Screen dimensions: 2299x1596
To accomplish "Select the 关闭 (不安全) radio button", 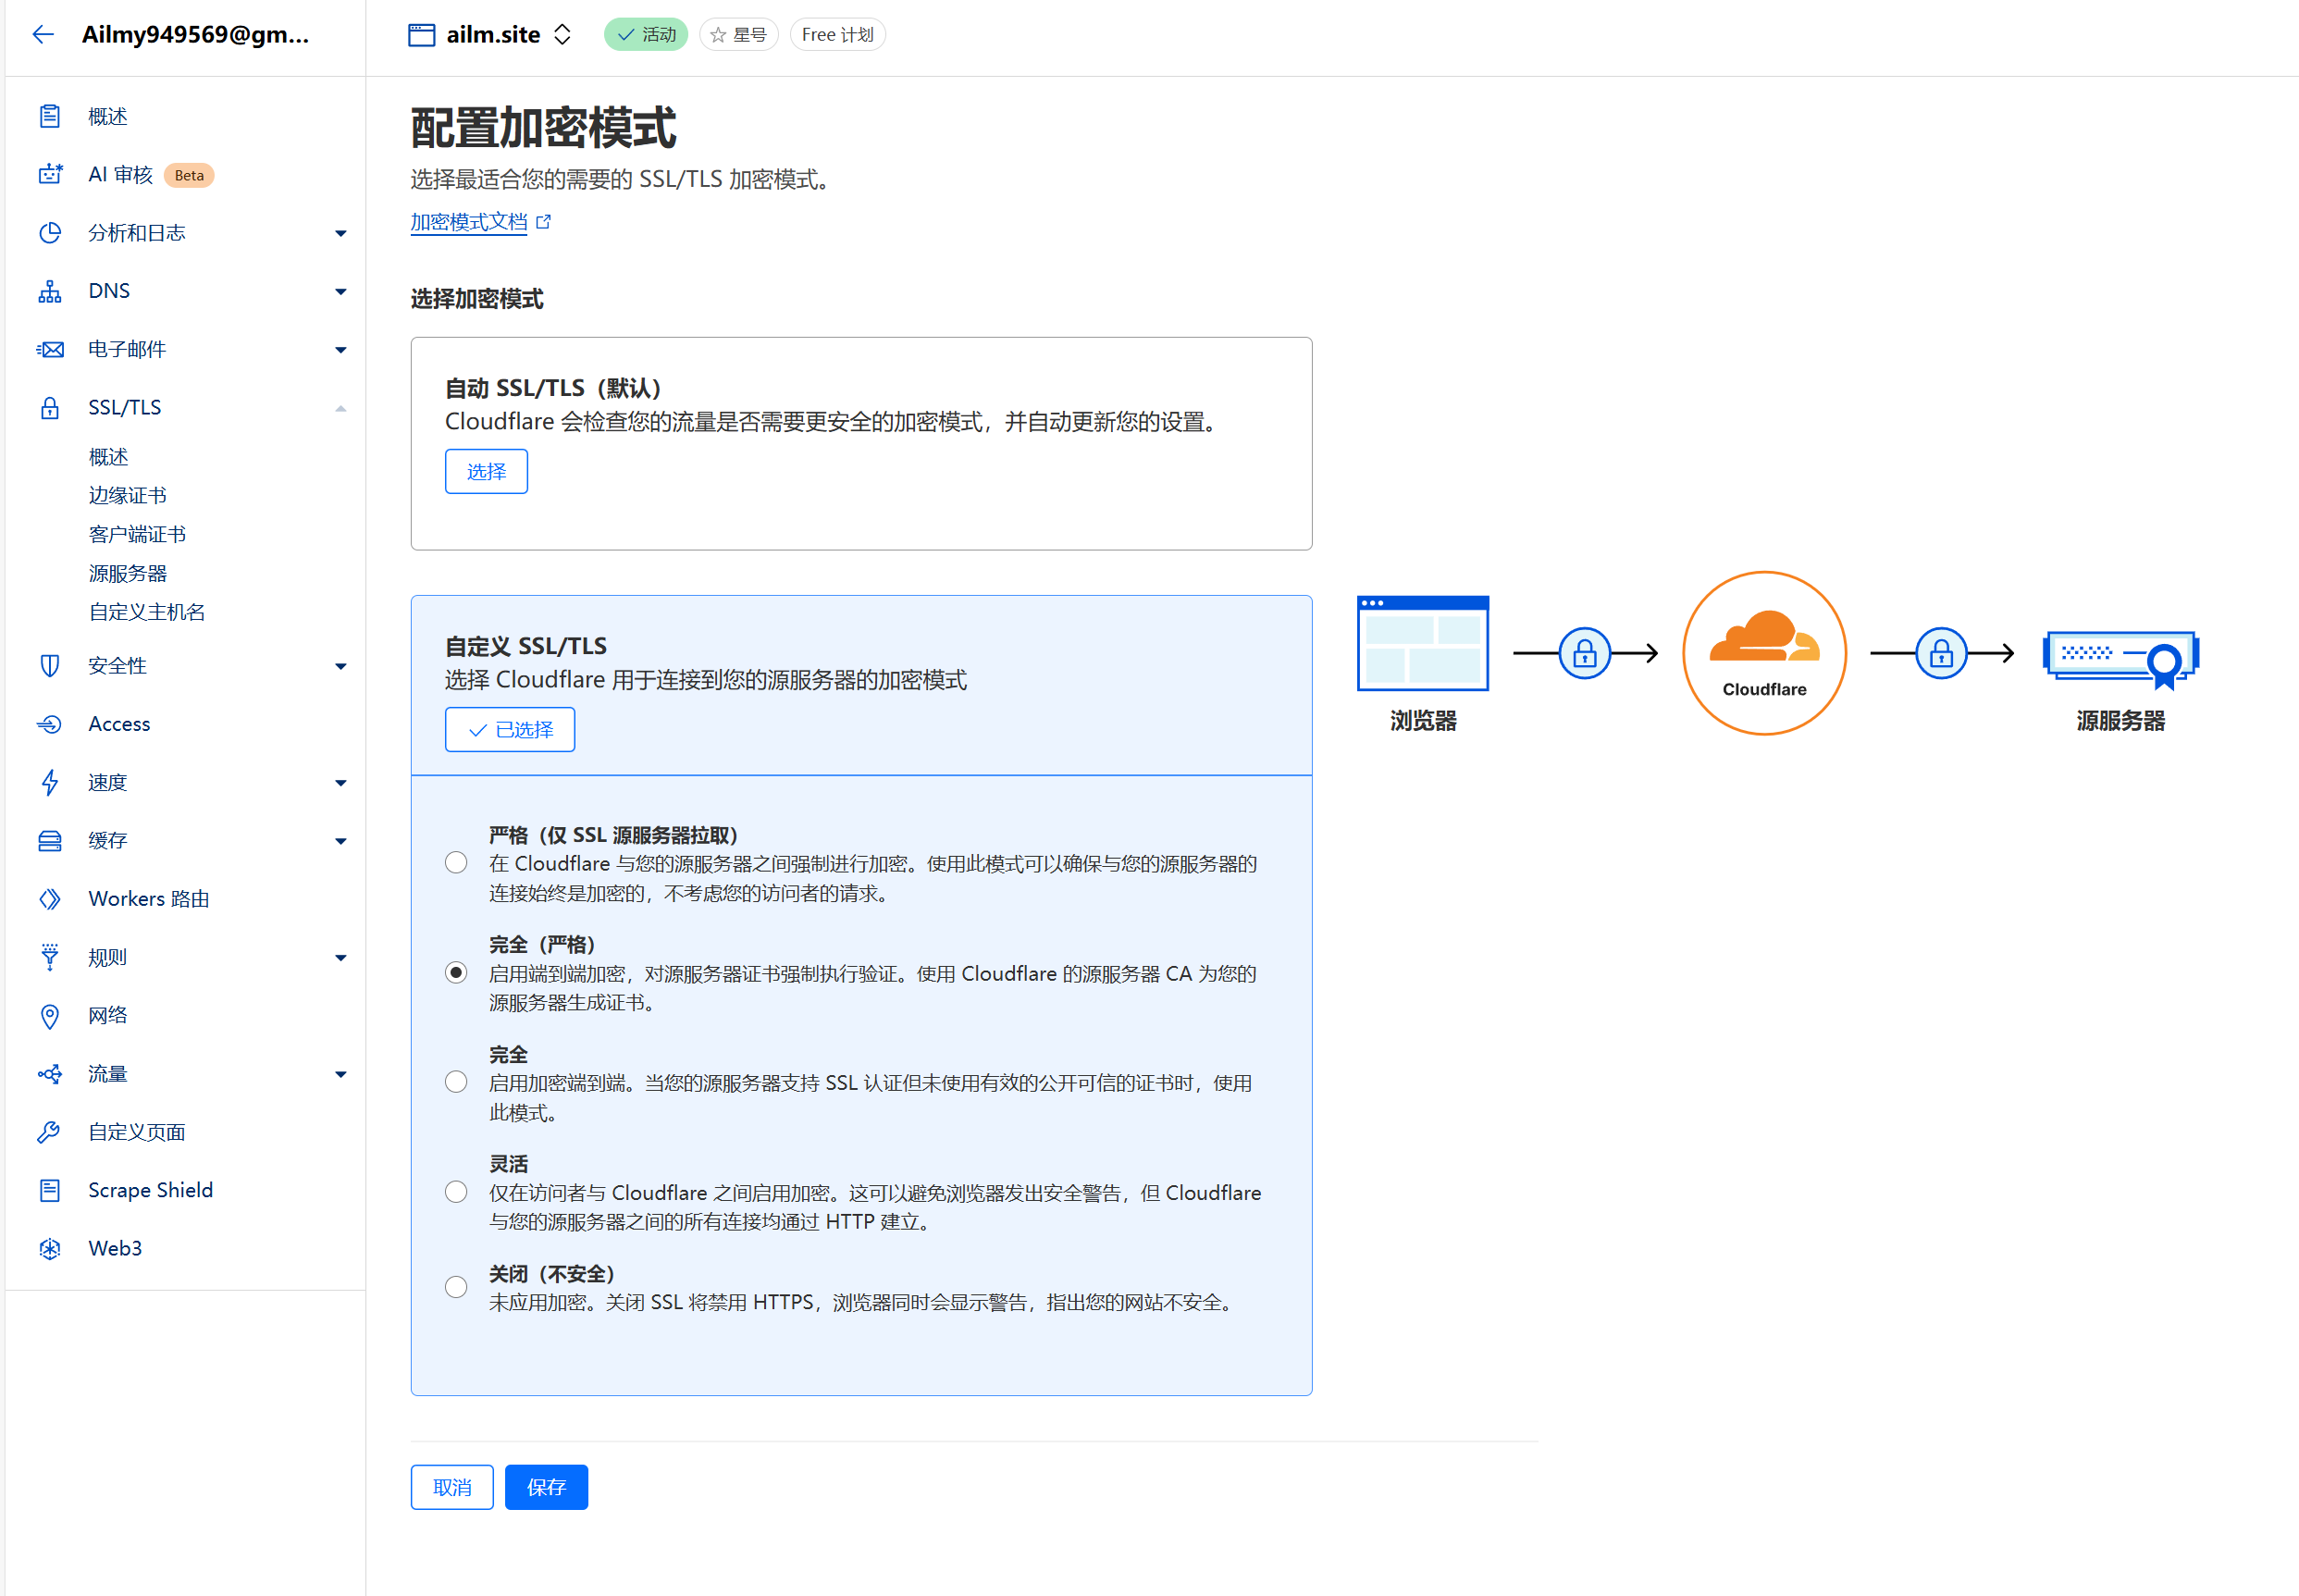I will pyautogui.click(x=456, y=1287).
